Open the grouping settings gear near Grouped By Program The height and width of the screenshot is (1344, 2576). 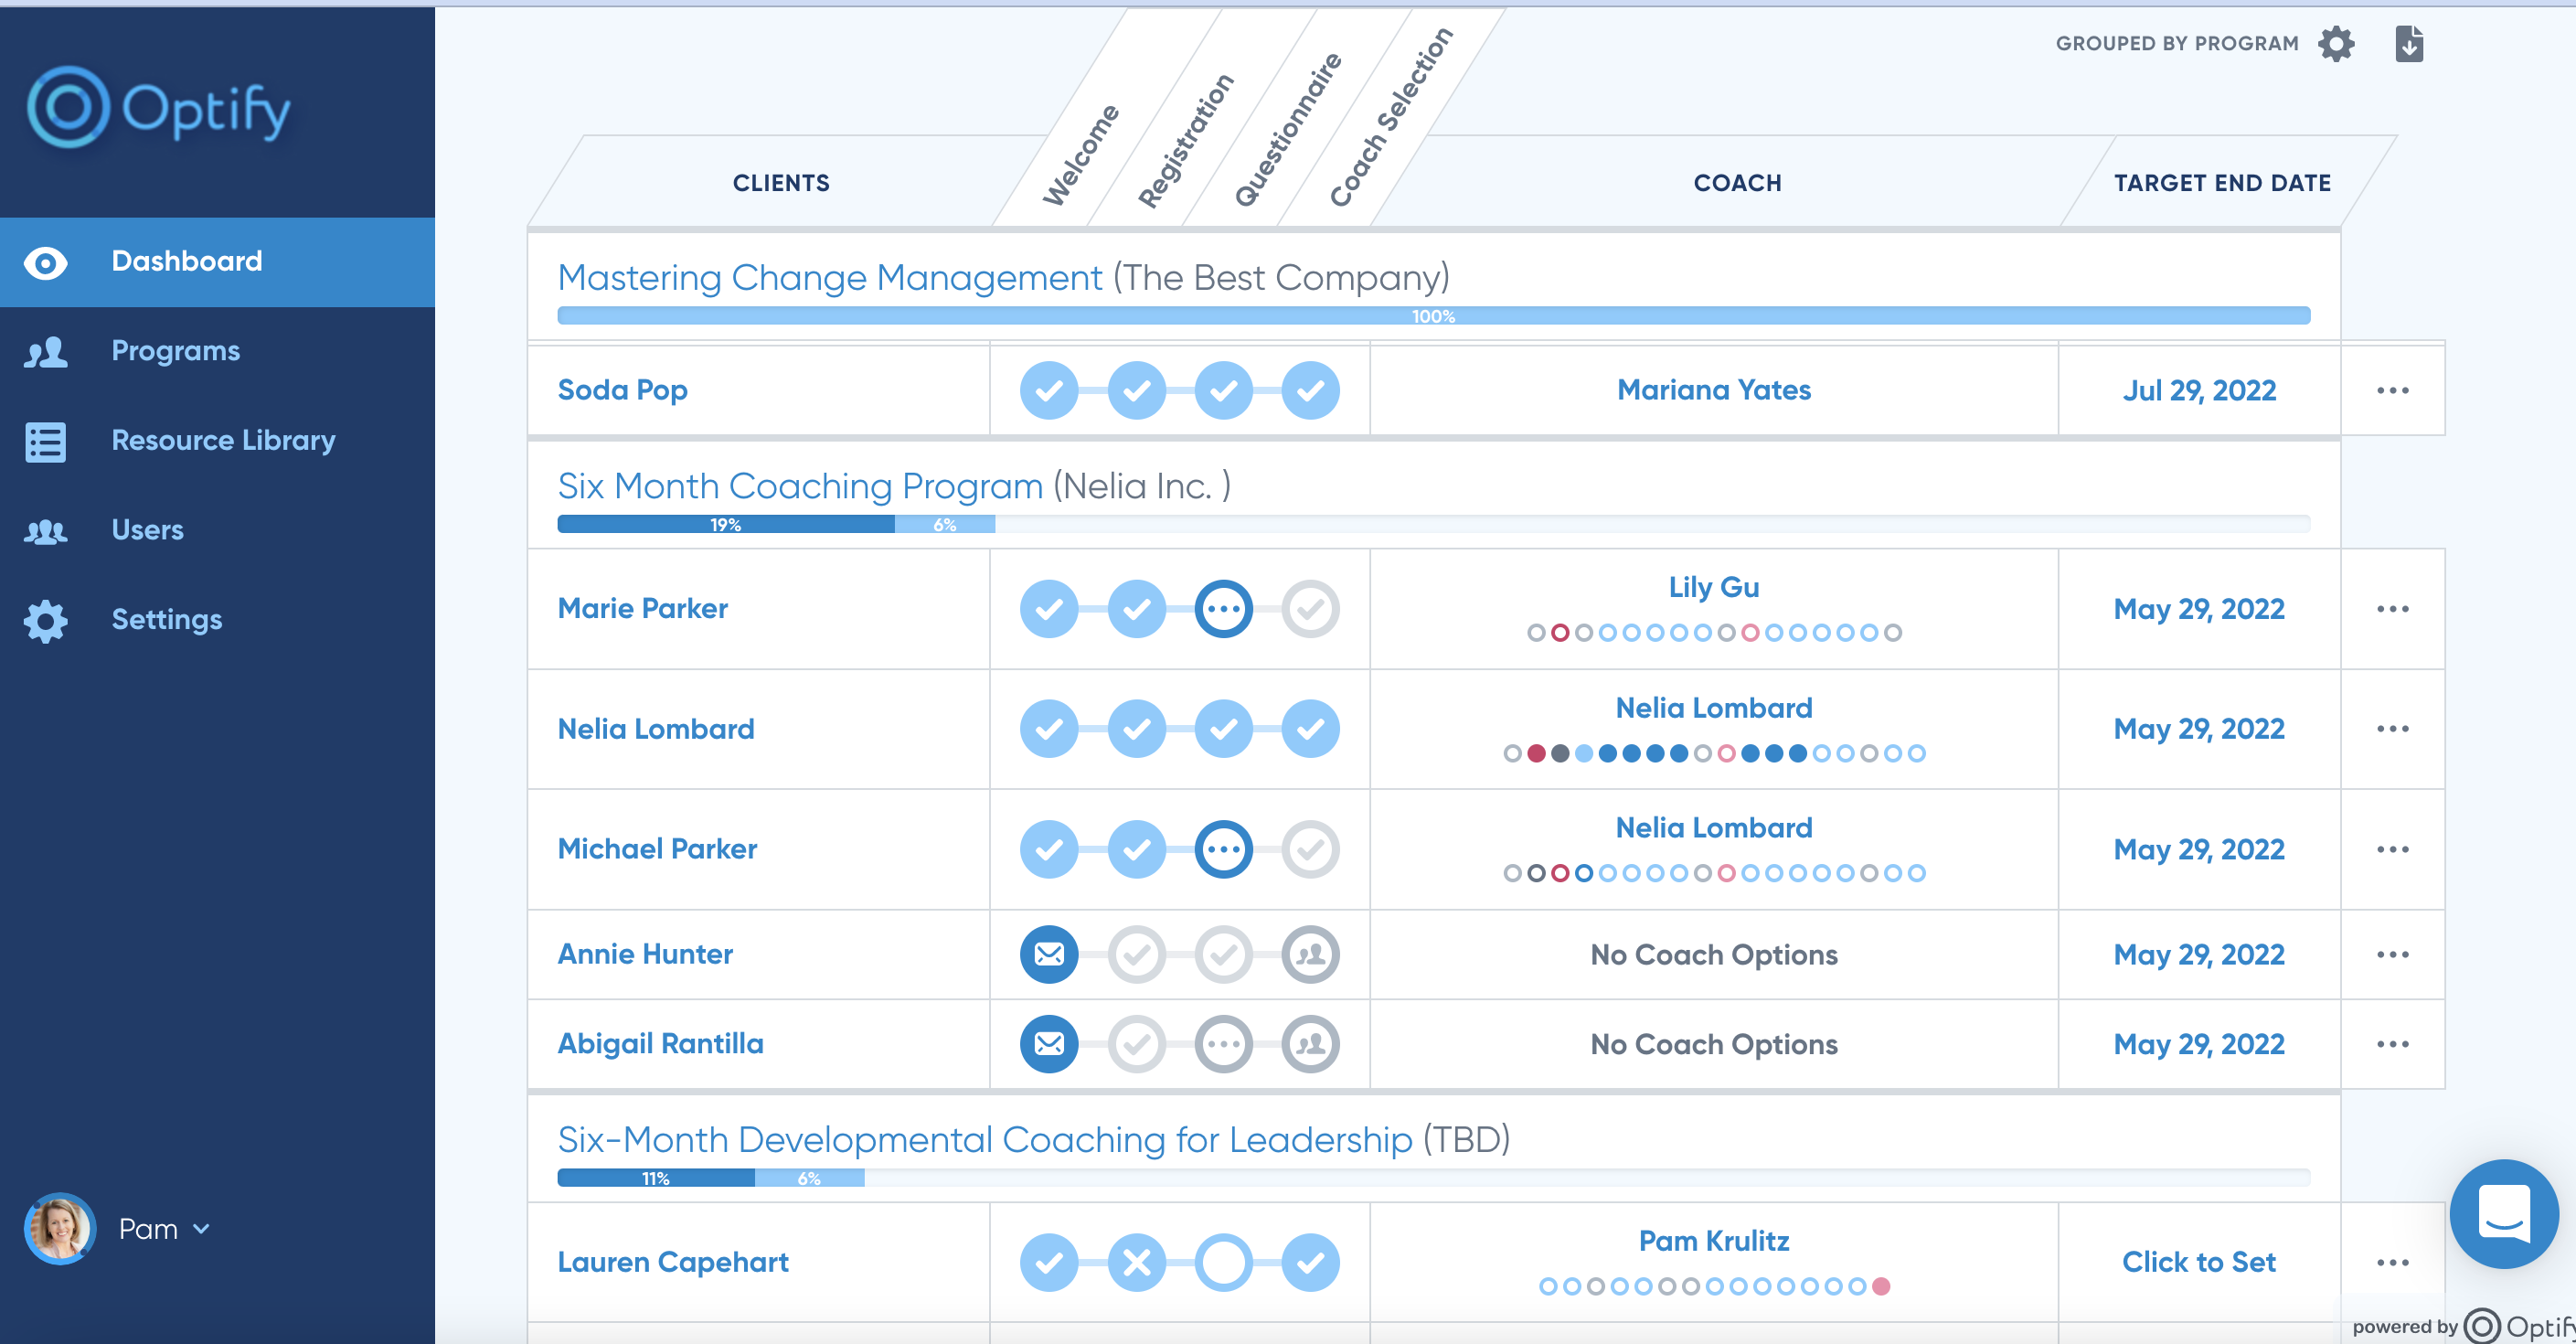(2336, 44)
